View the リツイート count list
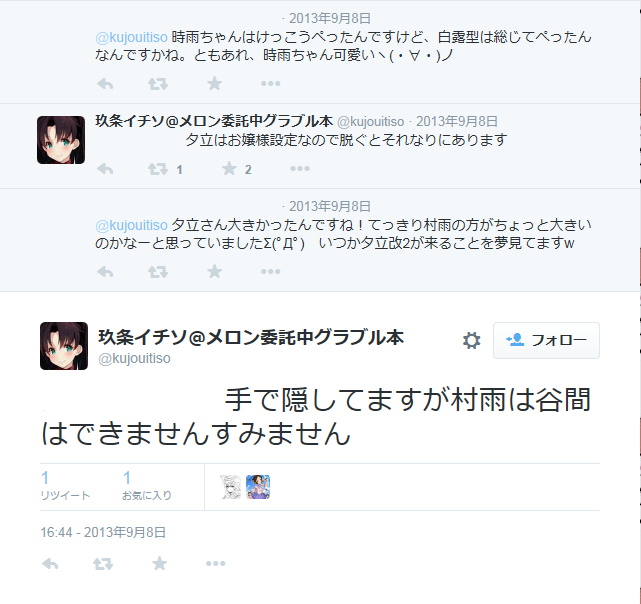641x604 pixels. [x=65, y=486]
